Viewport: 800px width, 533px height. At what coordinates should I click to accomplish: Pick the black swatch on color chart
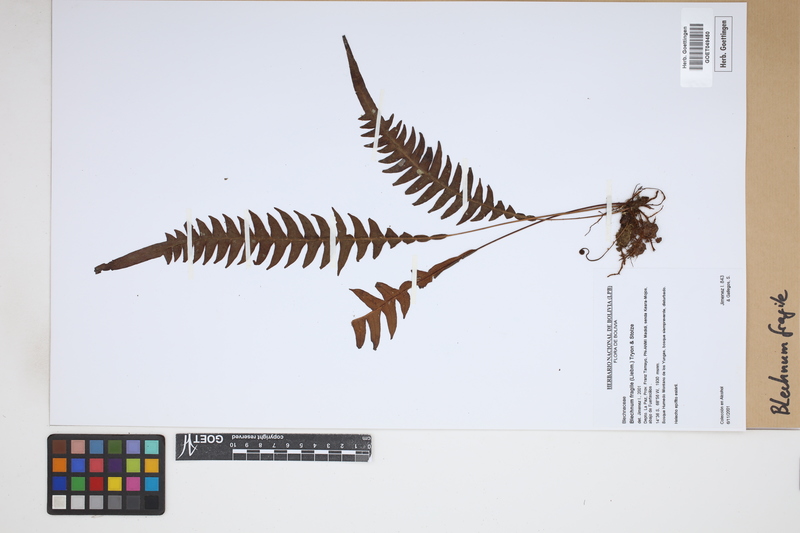[151, 502]
